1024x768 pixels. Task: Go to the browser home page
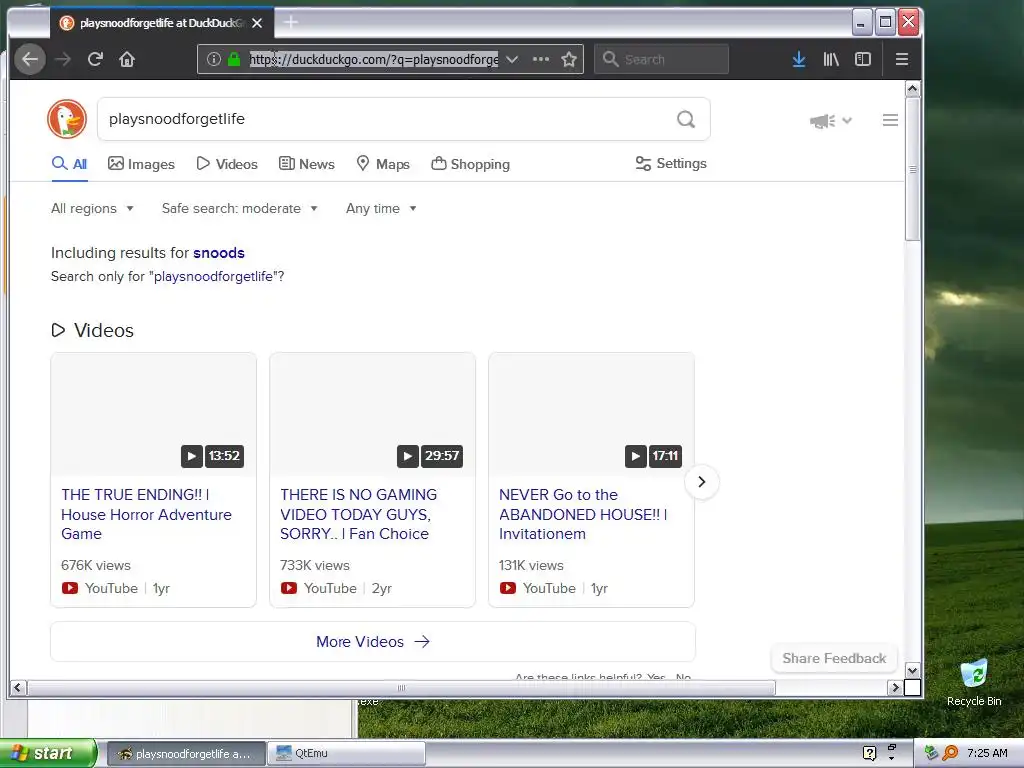pos(127,59)
